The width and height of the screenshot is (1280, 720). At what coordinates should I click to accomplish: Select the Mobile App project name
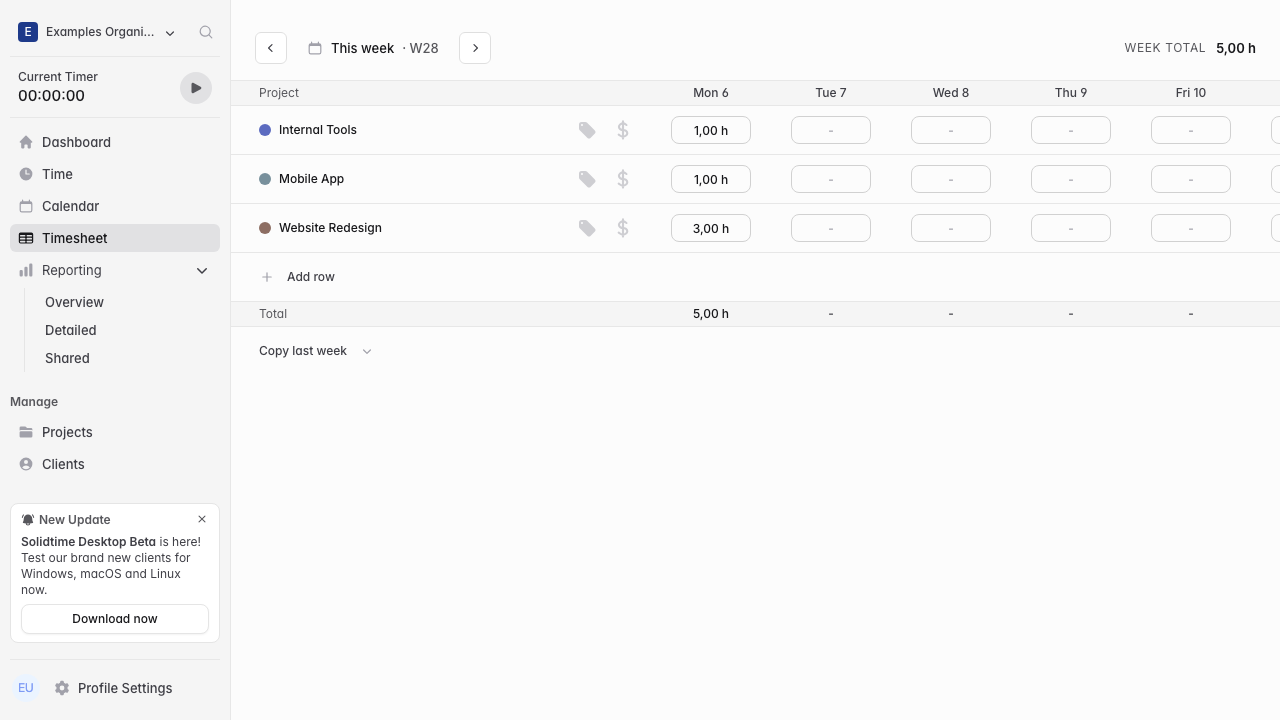[x=311, y=179]
